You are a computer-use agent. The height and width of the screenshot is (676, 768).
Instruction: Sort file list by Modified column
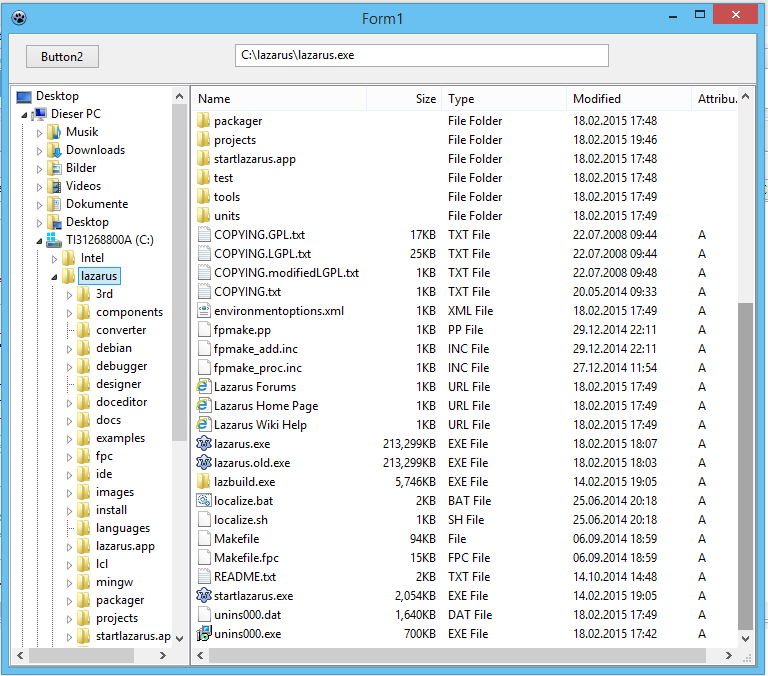coord(628,99)
